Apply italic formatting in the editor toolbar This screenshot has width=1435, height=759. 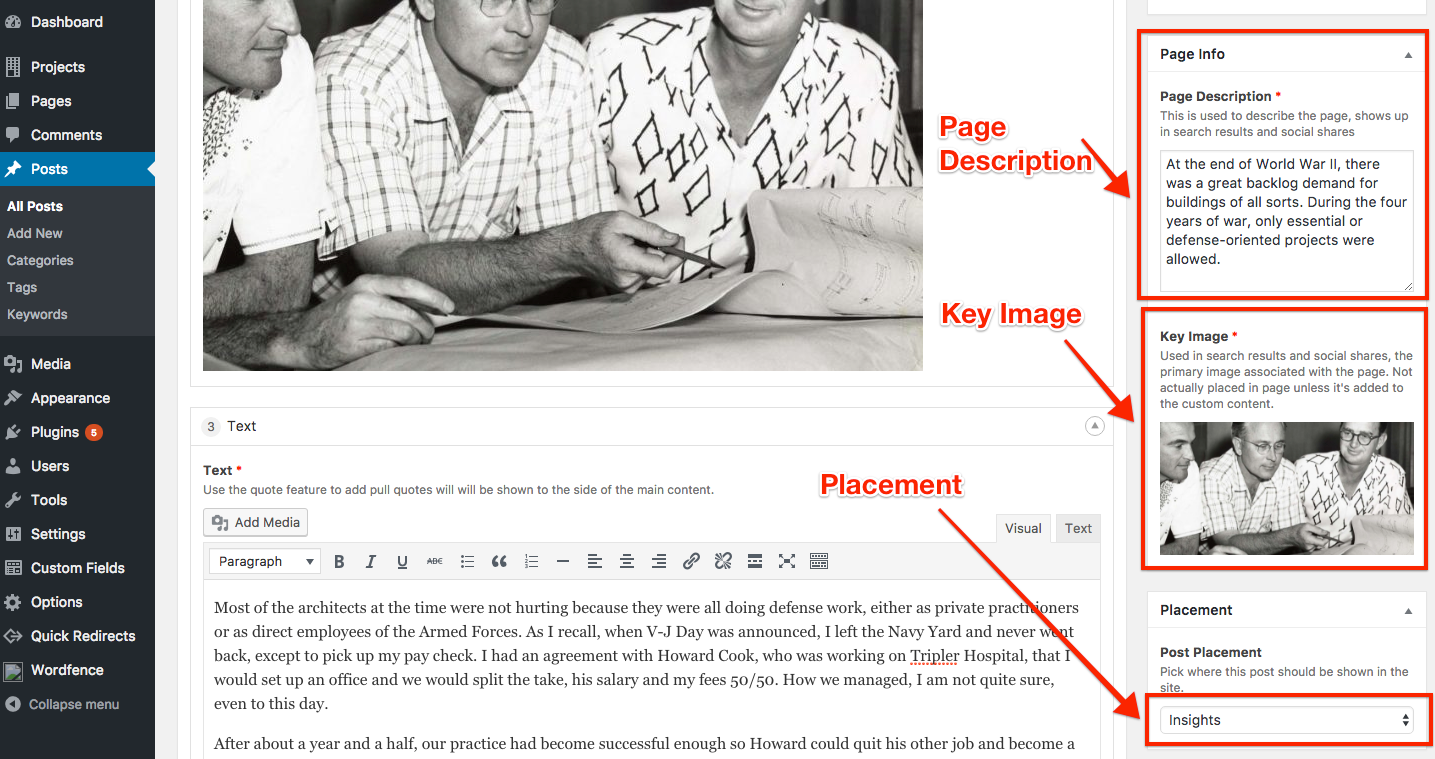[371, 562]
